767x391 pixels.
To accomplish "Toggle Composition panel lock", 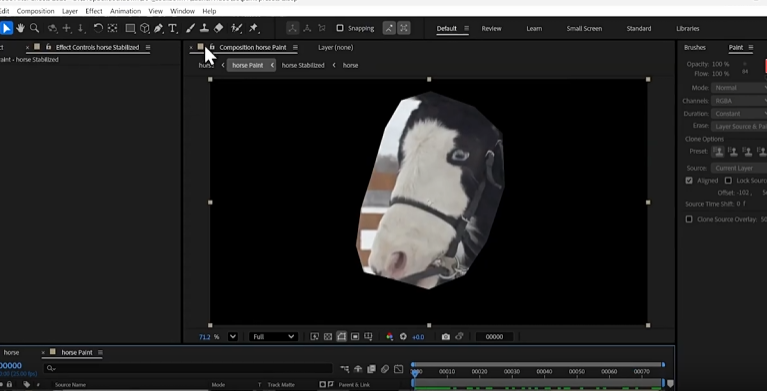I will click(x=212, y=47).
